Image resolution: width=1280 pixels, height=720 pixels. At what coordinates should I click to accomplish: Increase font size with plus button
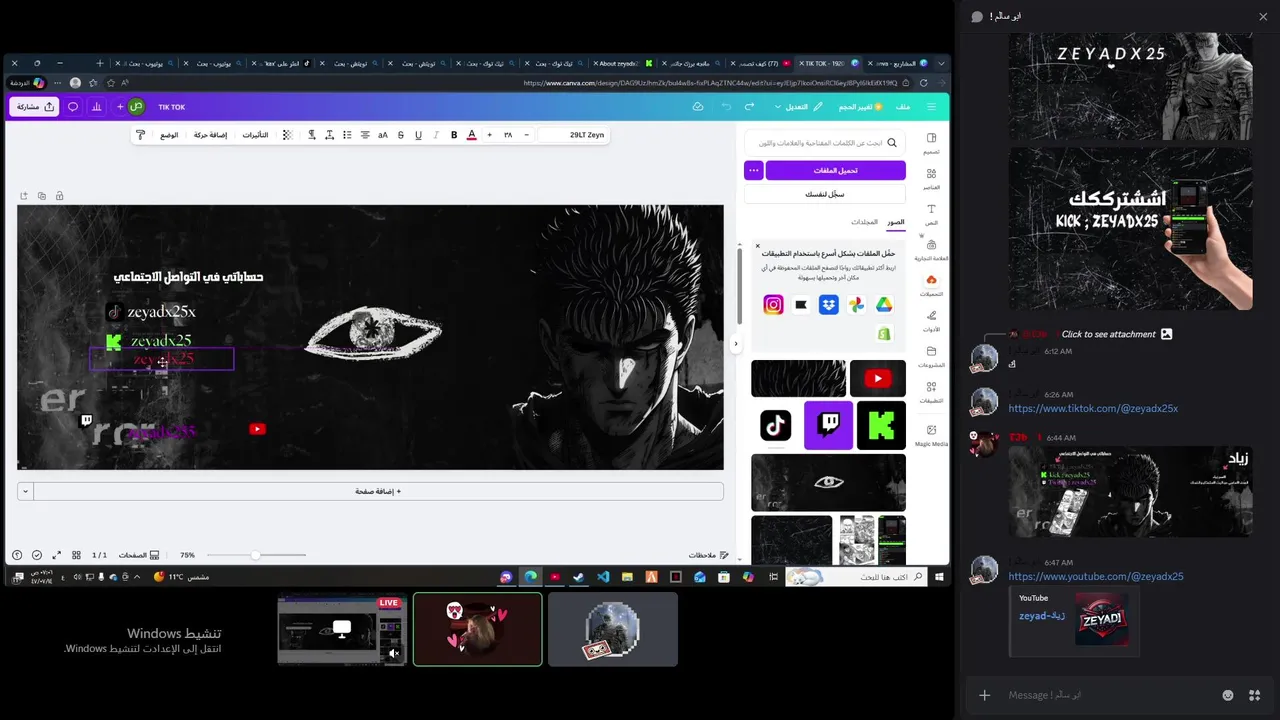pos(489,135)
